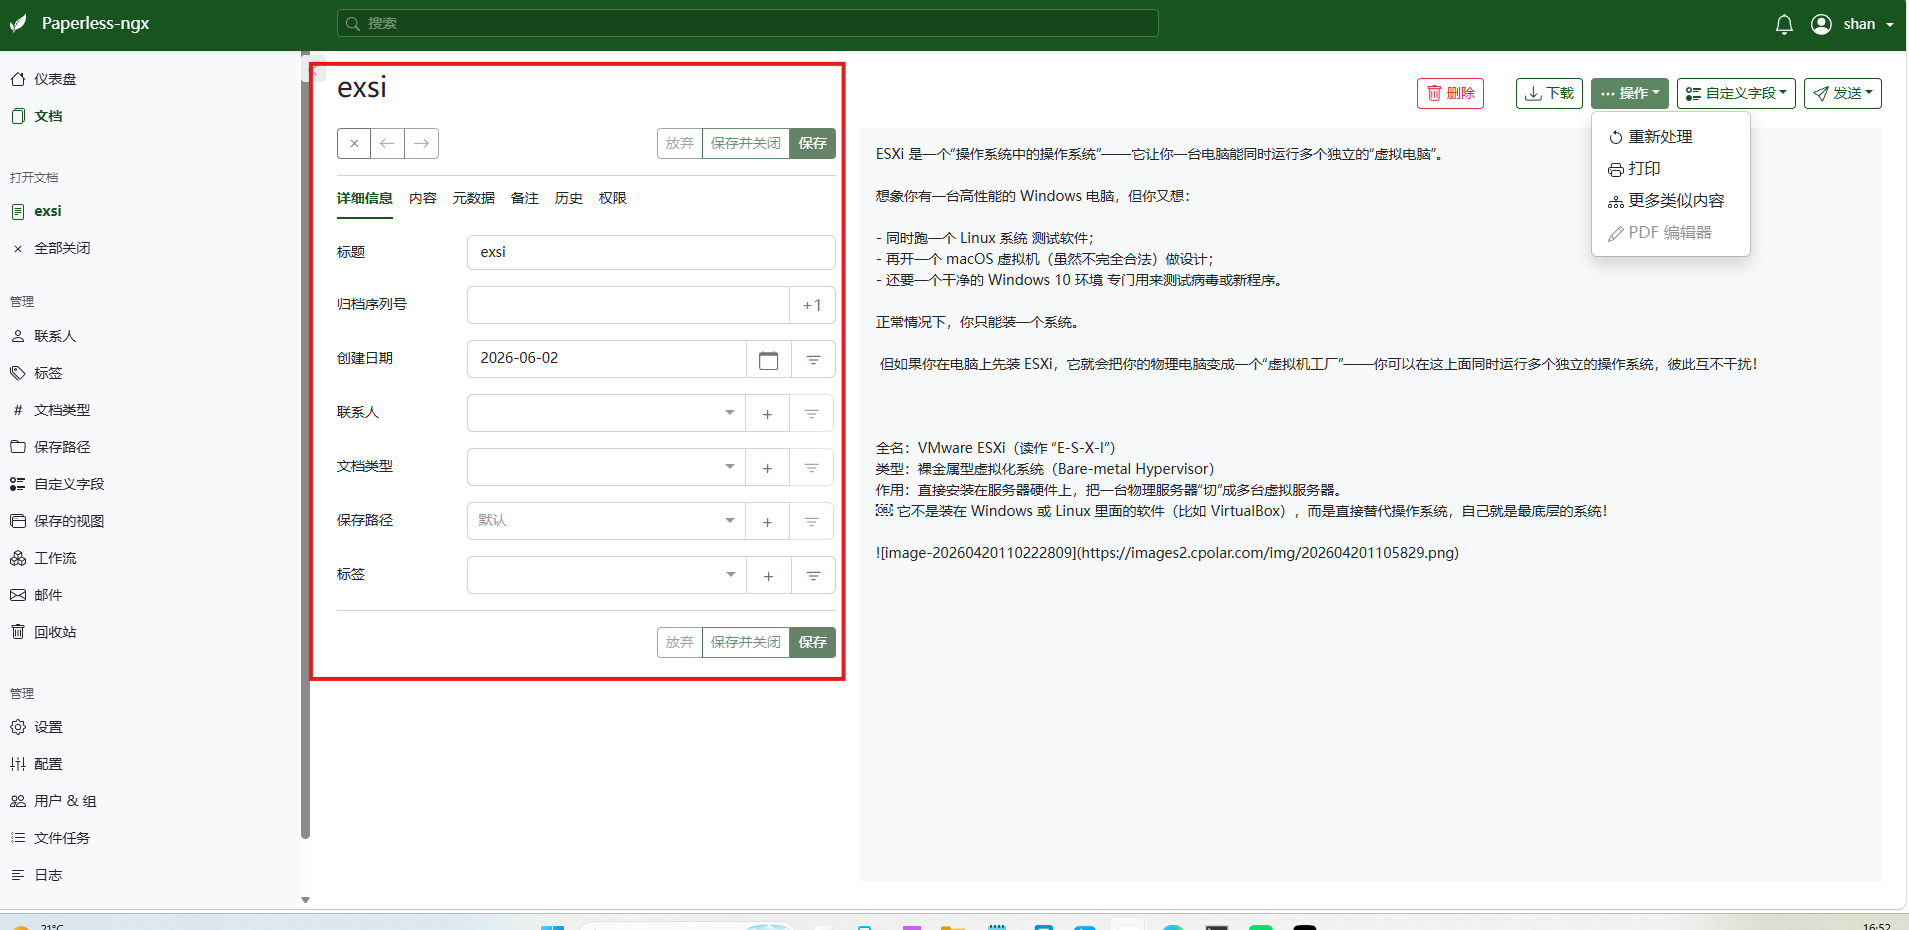Click the Paperless-ngx leaf logo
The image size is (1909, 930).
tap(18, 23)
